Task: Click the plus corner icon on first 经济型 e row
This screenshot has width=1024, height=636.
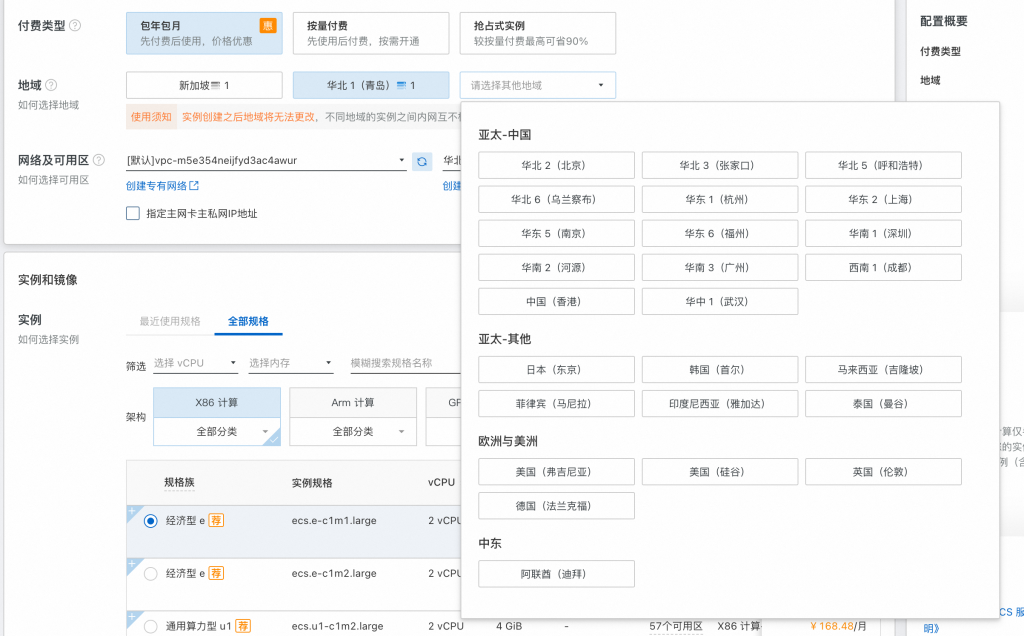Action: (131, 511)
